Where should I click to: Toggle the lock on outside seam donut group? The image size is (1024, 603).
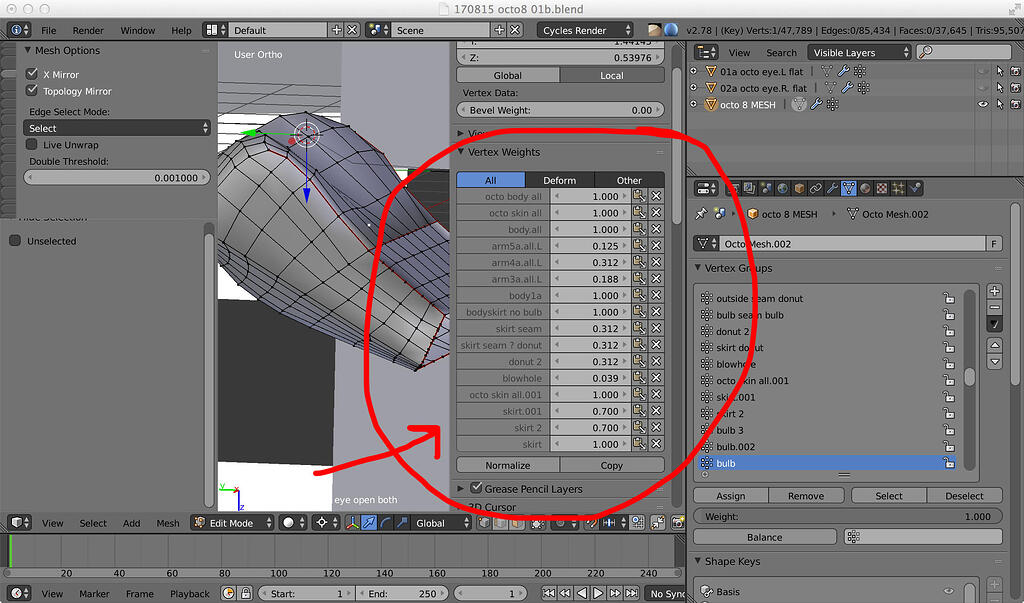point(949,298)
